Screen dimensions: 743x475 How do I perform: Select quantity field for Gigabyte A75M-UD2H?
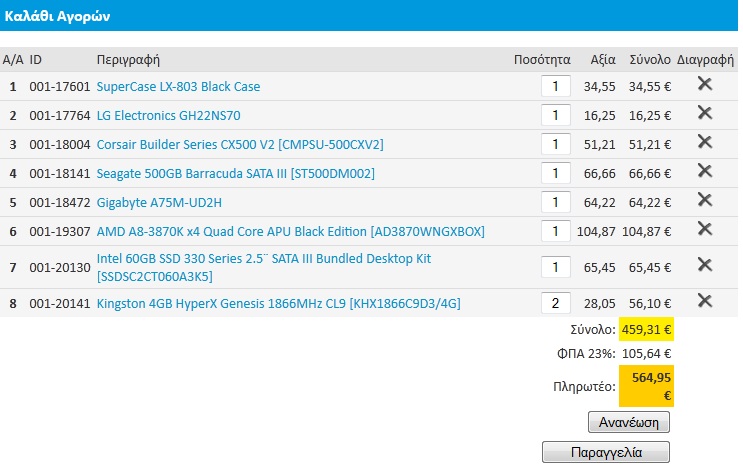555,202
